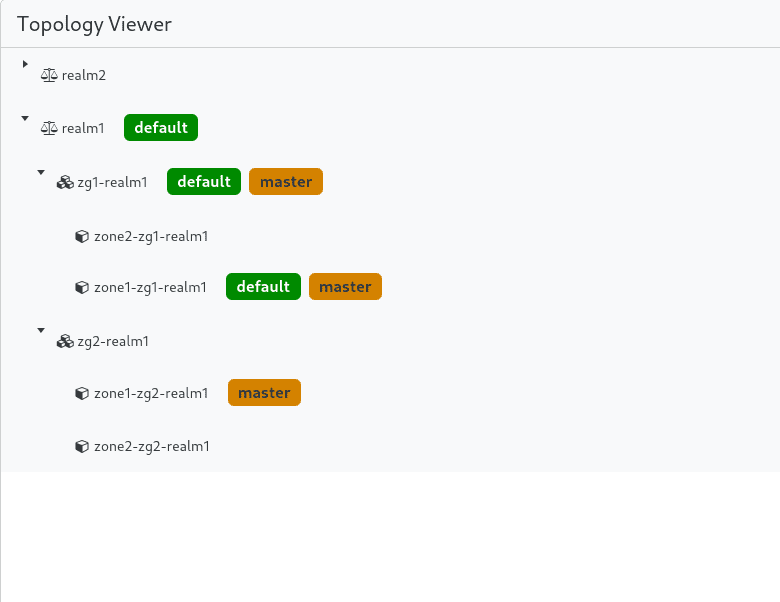The width and height of the screenshot is (780, 602).
Task: Click the default badge beside zone1-zg1-realm1
Action: [x=263, y=287]
